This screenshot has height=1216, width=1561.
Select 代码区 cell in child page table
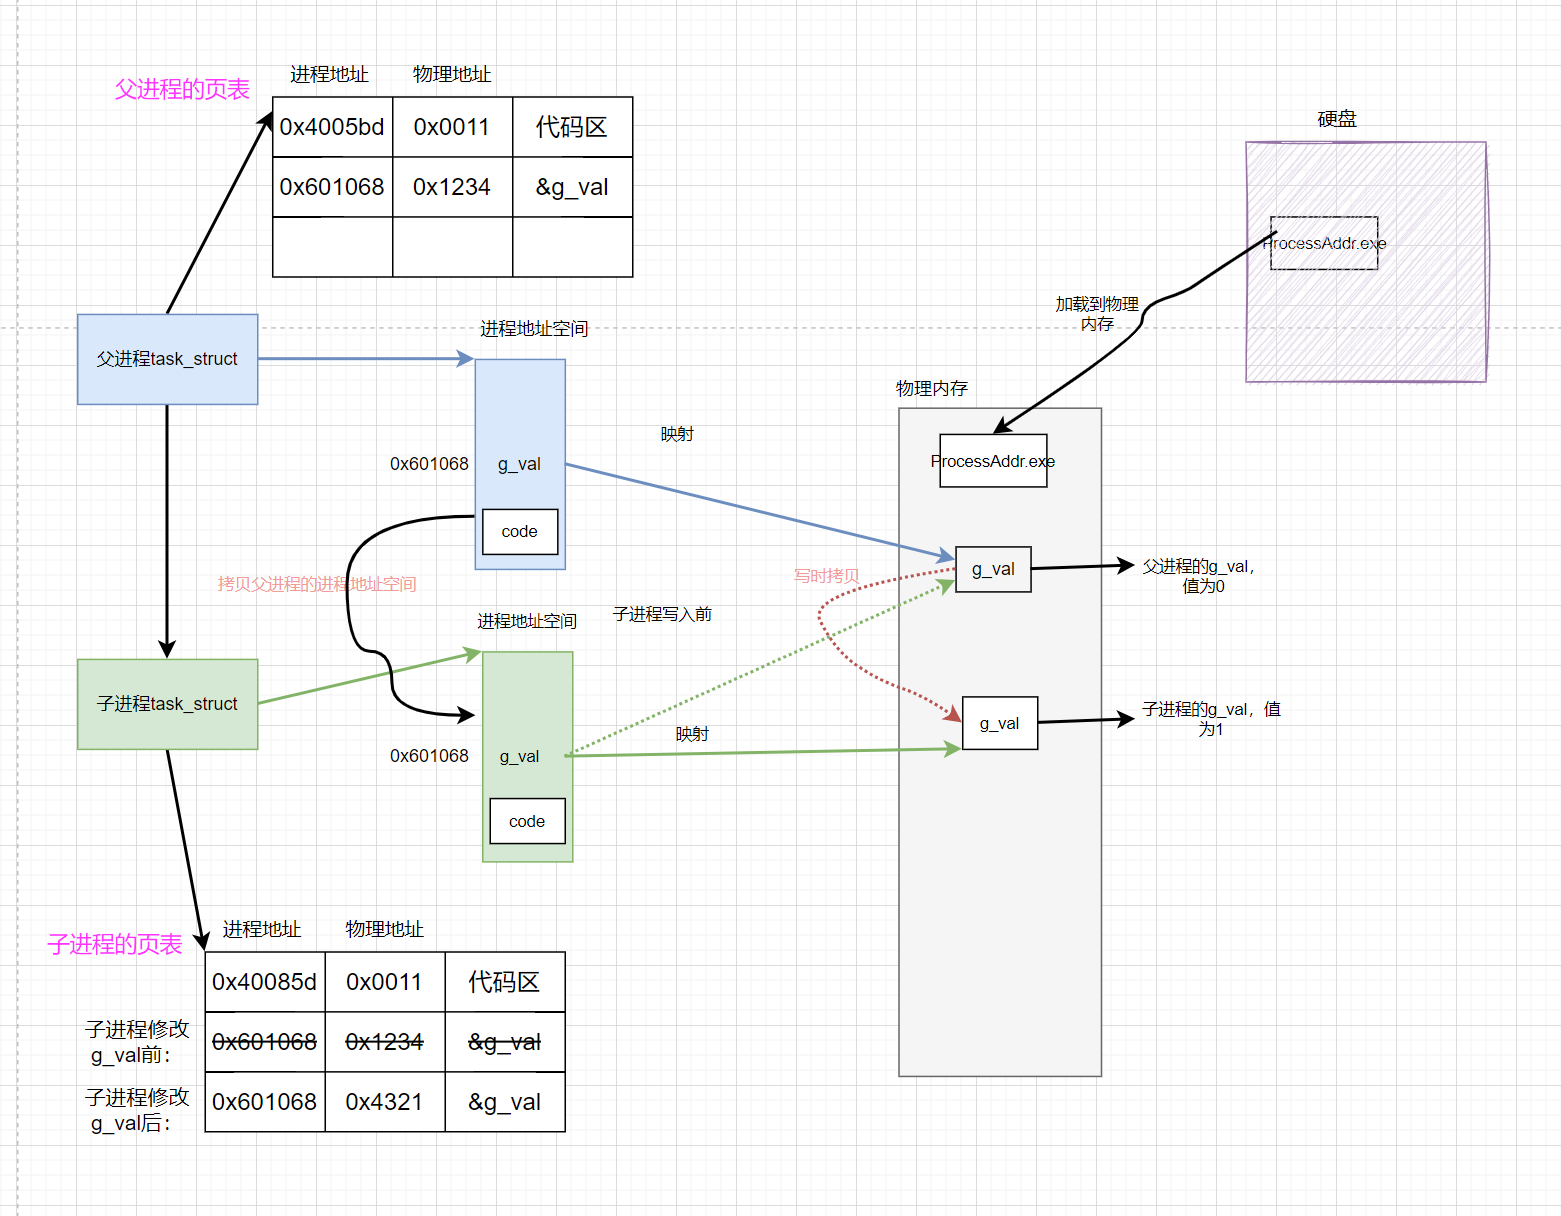click(x=505, y=982)
